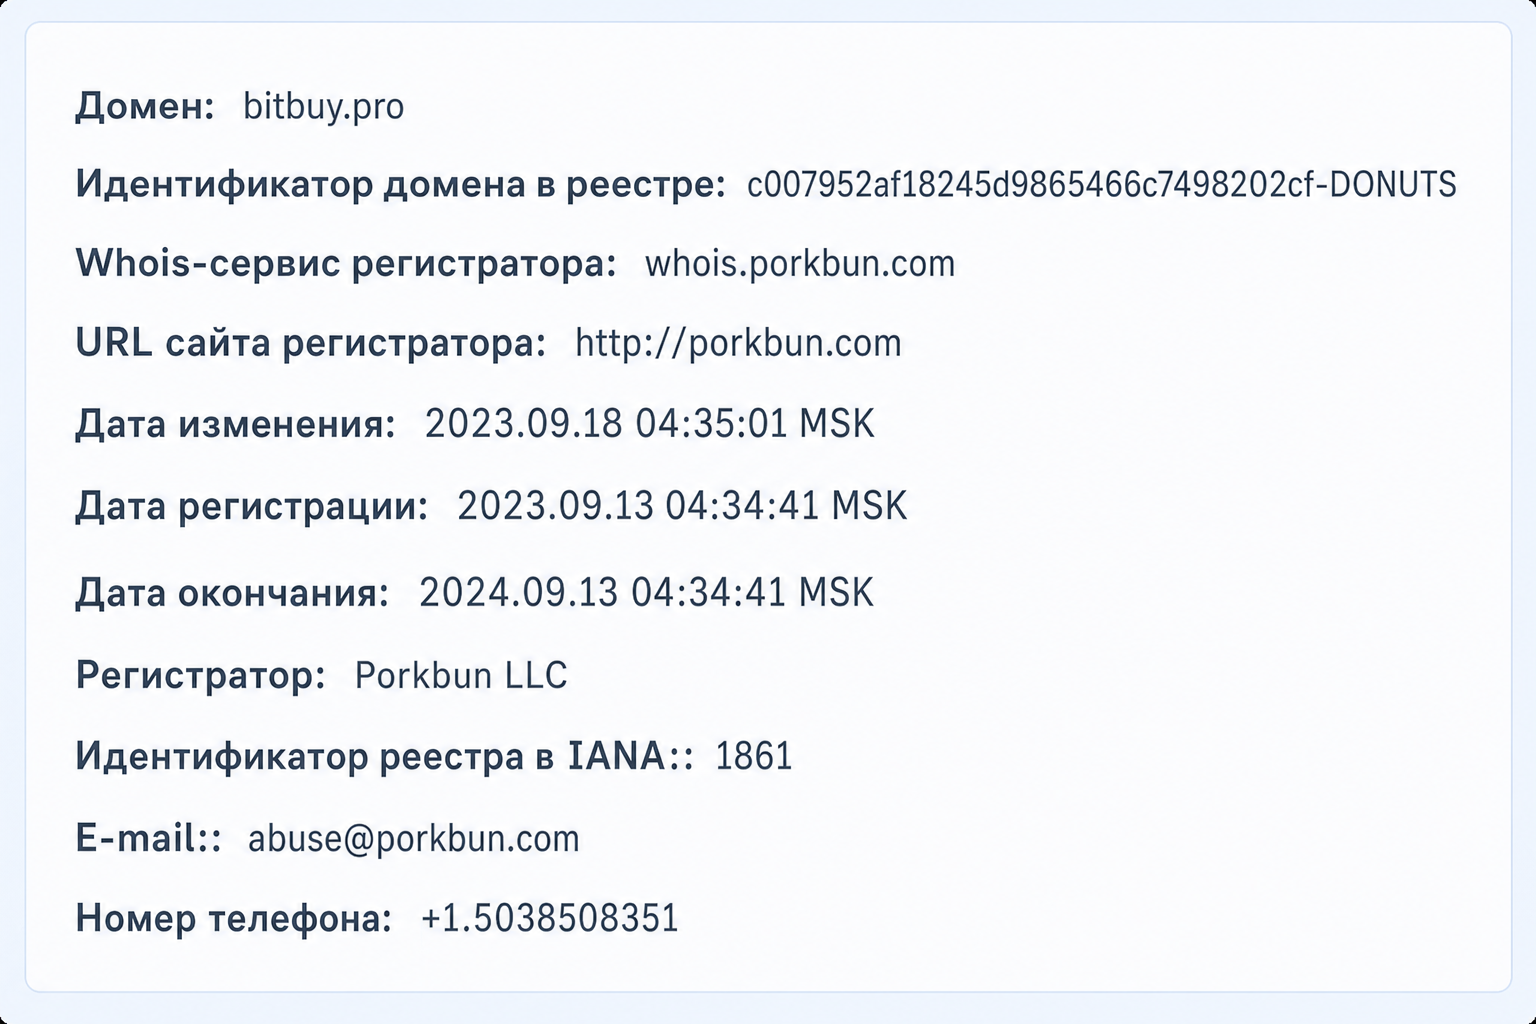Open the http://porkbun.com registrar URL
The width and height of the screenshot is (1536, 1024).
click(x=738, y=343)
